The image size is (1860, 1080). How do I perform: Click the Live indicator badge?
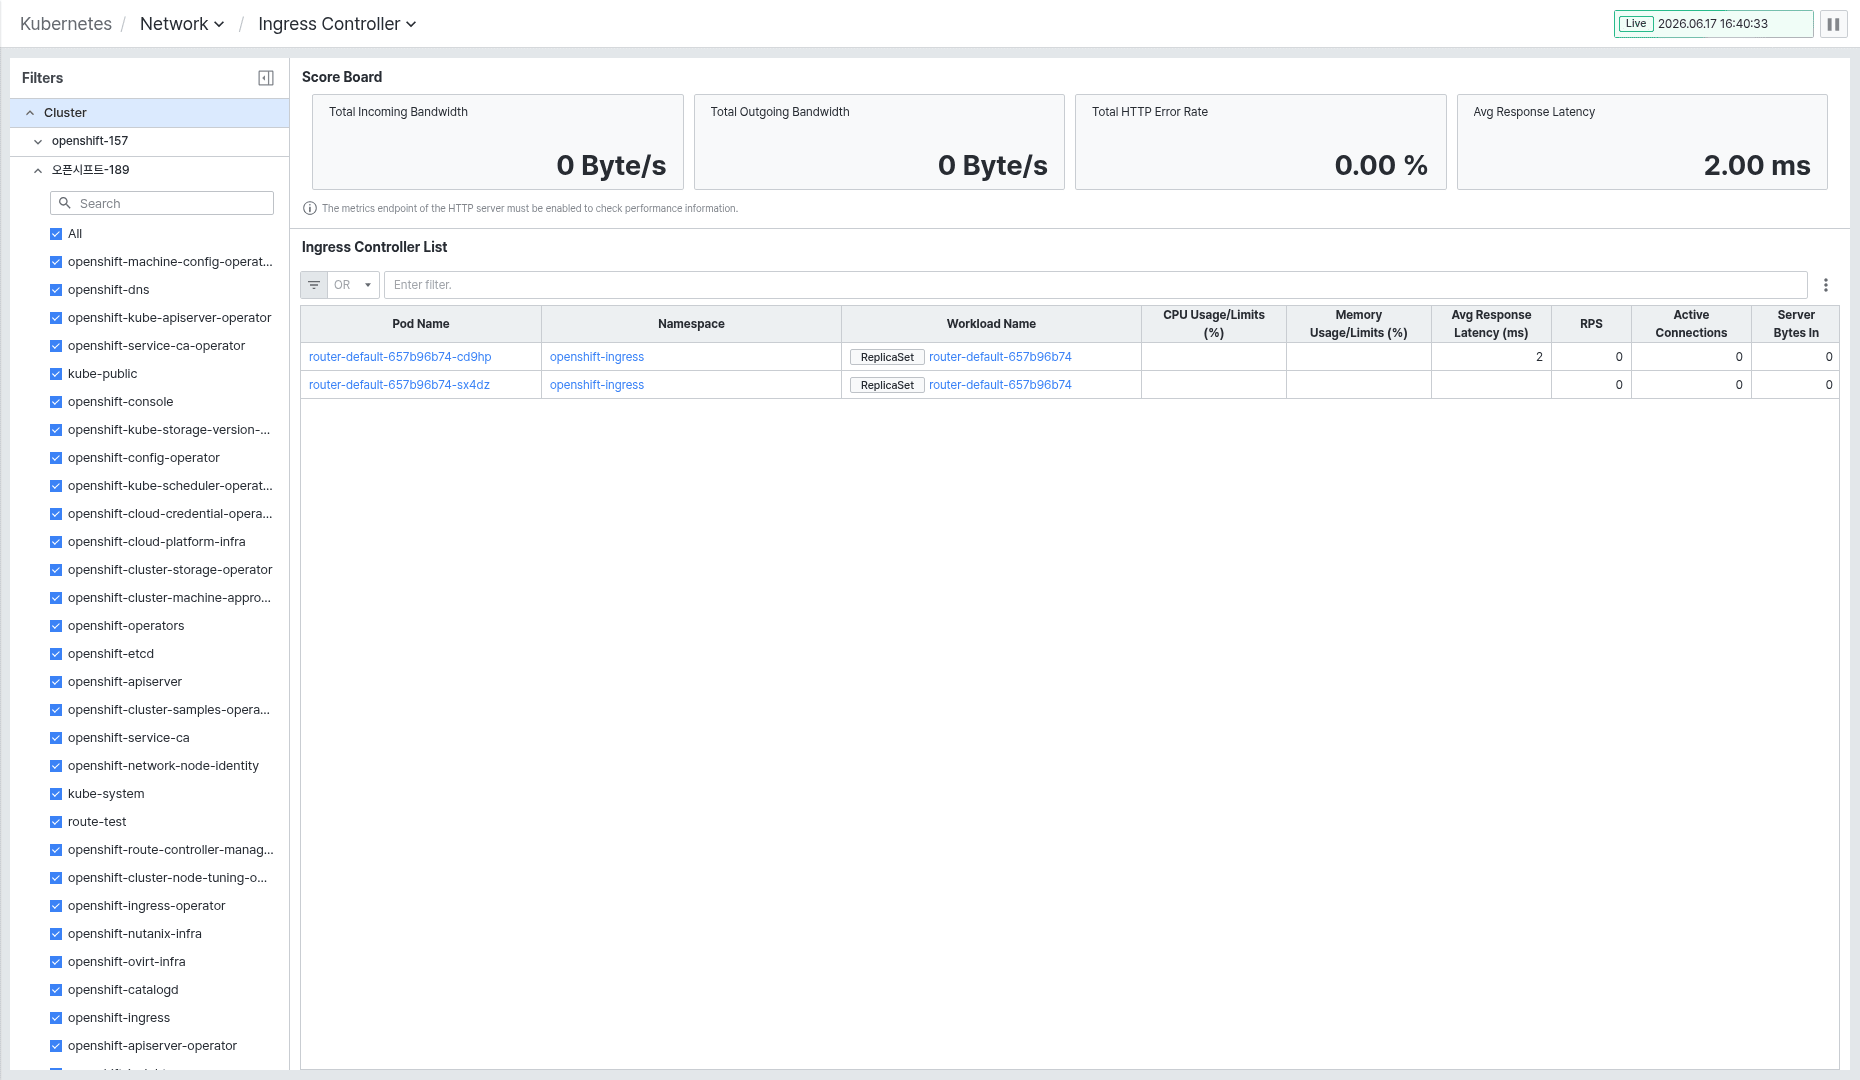click(x=1636, y=24)
